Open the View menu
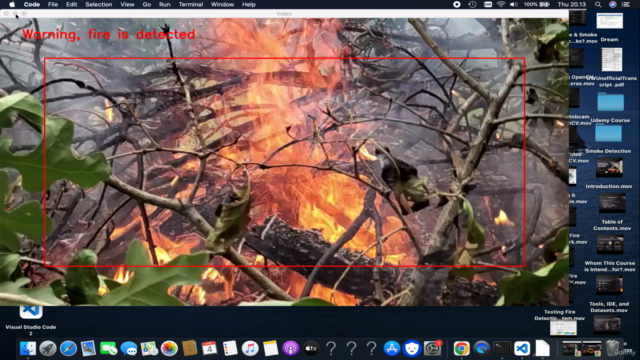 127,4
